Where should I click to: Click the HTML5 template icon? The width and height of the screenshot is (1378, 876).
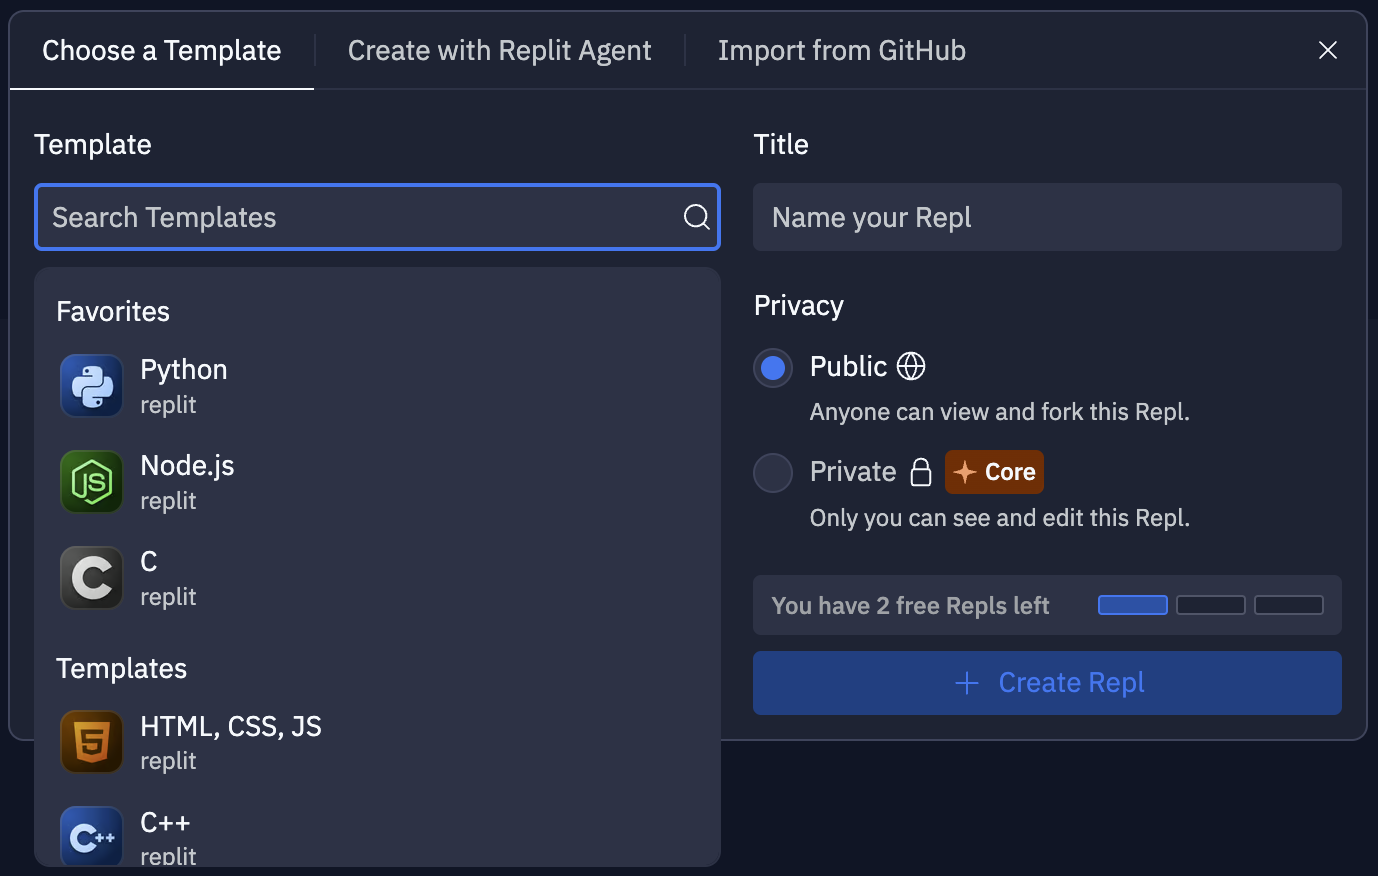coord(92,742)
